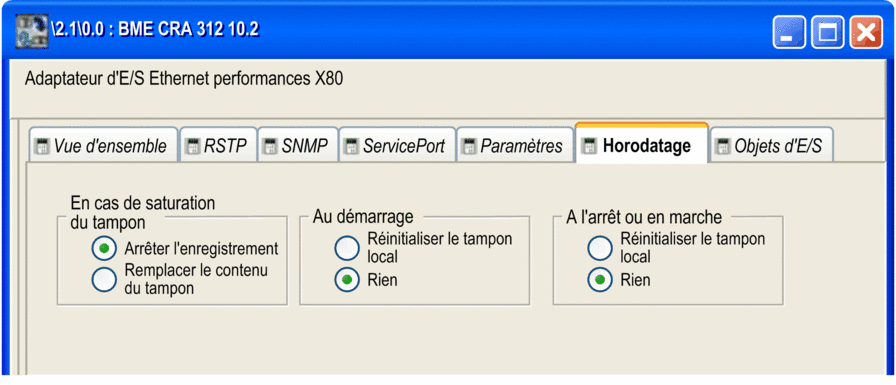Minimize the BME CRA 312 window
The width and height of the screenshot is (896, 385).
[789, 32]
